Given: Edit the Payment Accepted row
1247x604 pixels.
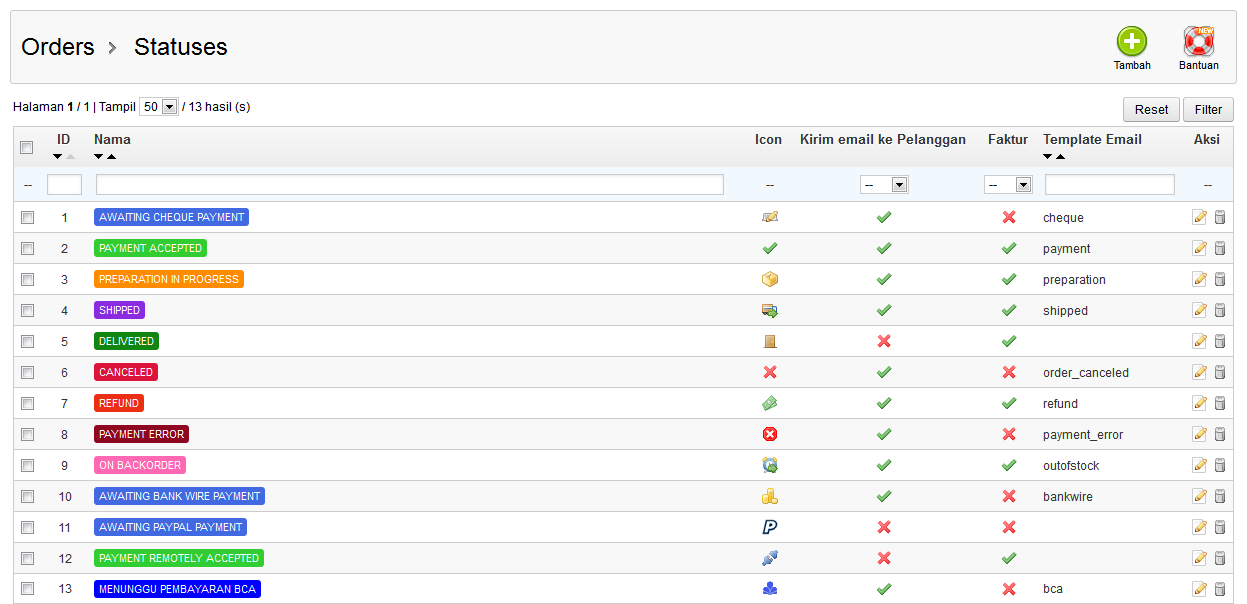Looking at the screenshot, I should point(1200,248).
